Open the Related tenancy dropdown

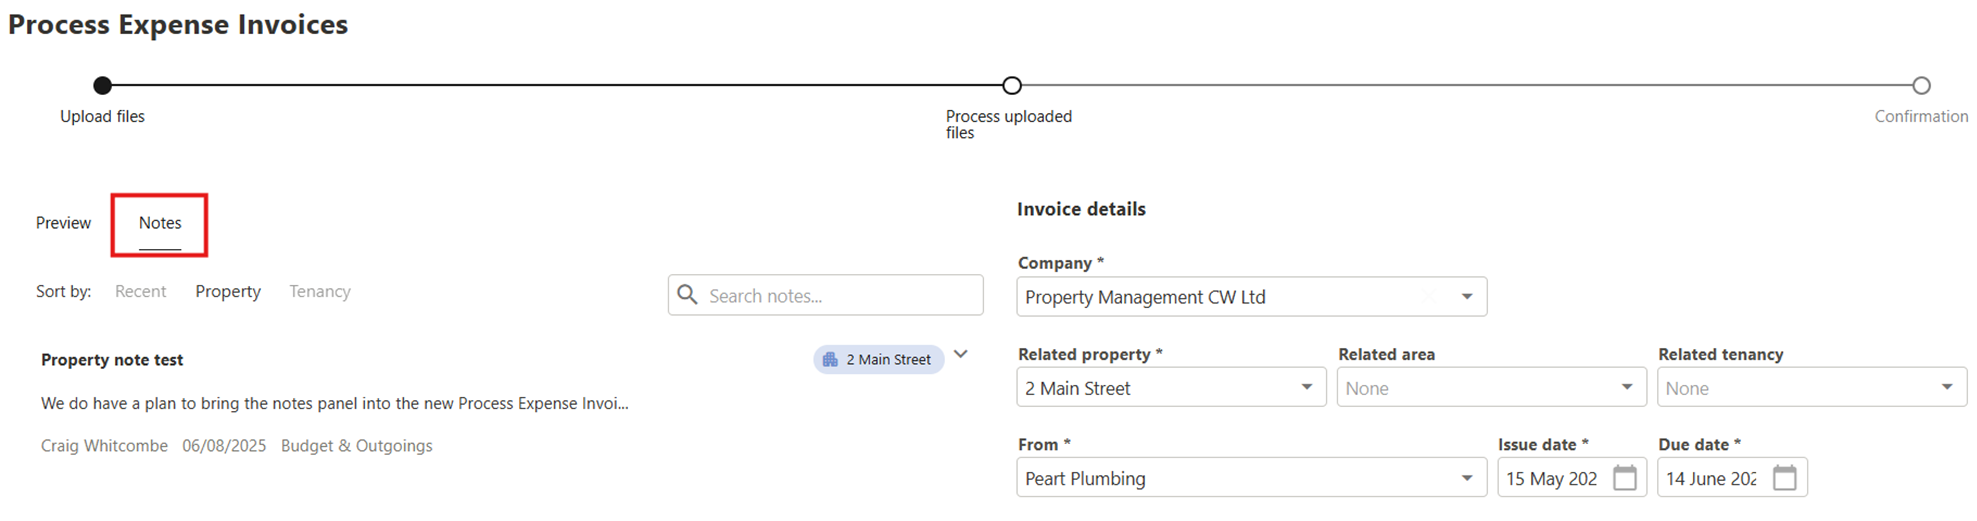(1946, 388)
